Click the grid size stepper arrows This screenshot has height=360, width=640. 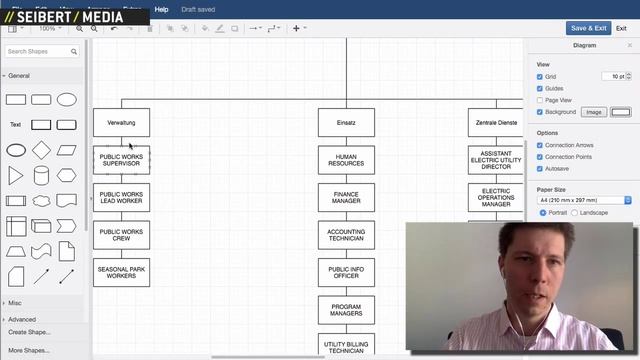click(629, 76)
